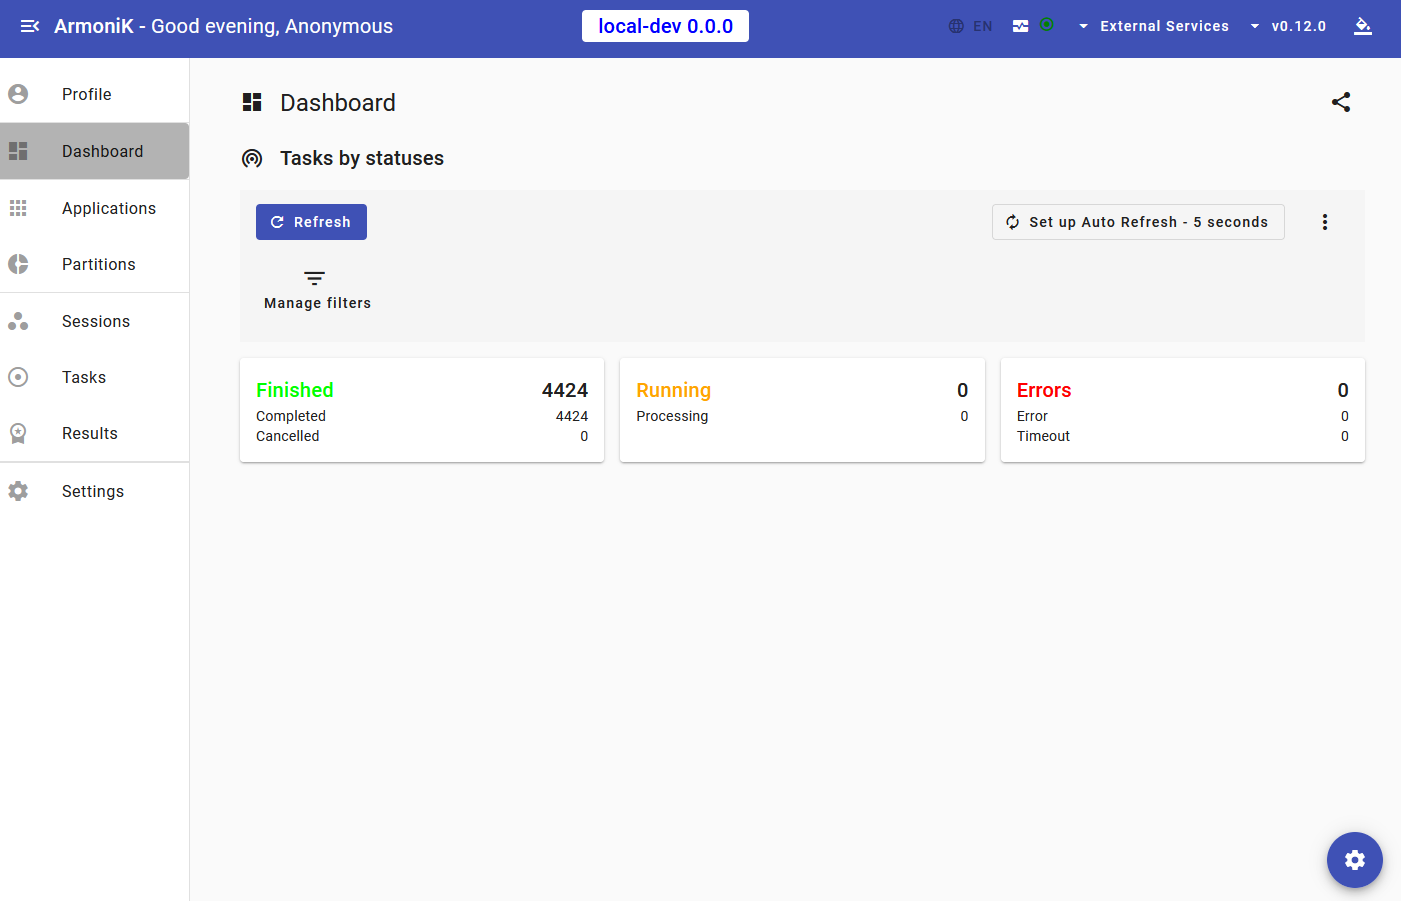Click the share icon next to Dashboard
1401x901 pixels.
tap(1341, 102)
